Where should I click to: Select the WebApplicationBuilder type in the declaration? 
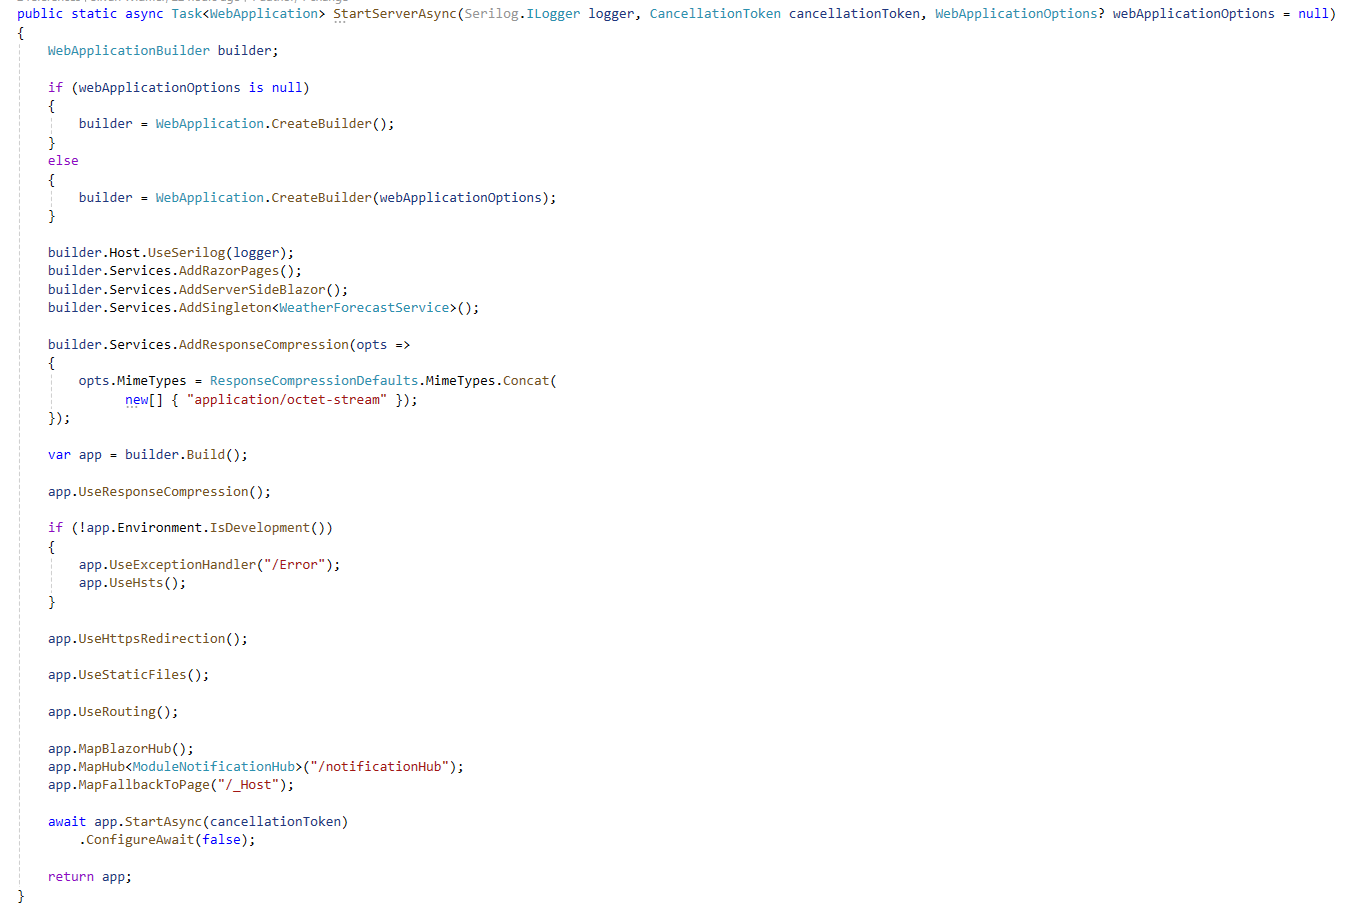128,50
